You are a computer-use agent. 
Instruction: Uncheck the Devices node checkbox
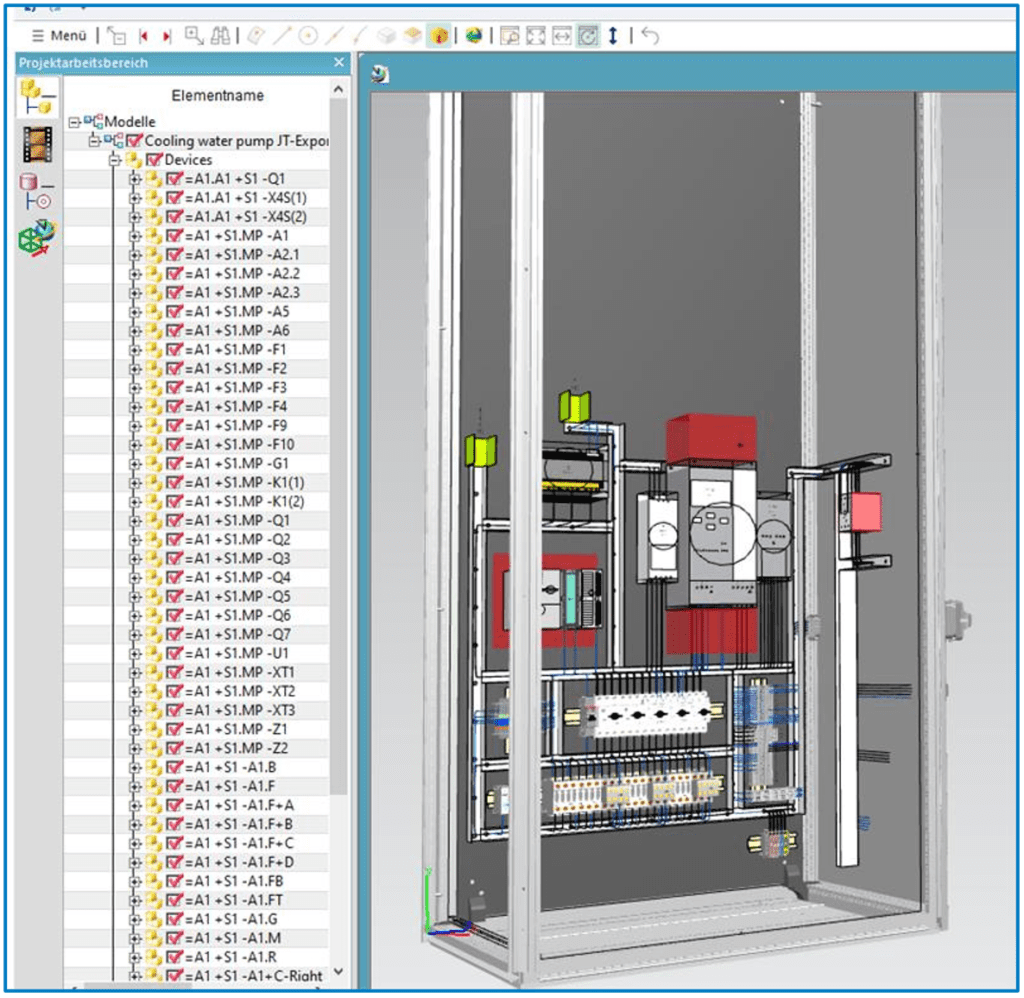coord(153,160)
